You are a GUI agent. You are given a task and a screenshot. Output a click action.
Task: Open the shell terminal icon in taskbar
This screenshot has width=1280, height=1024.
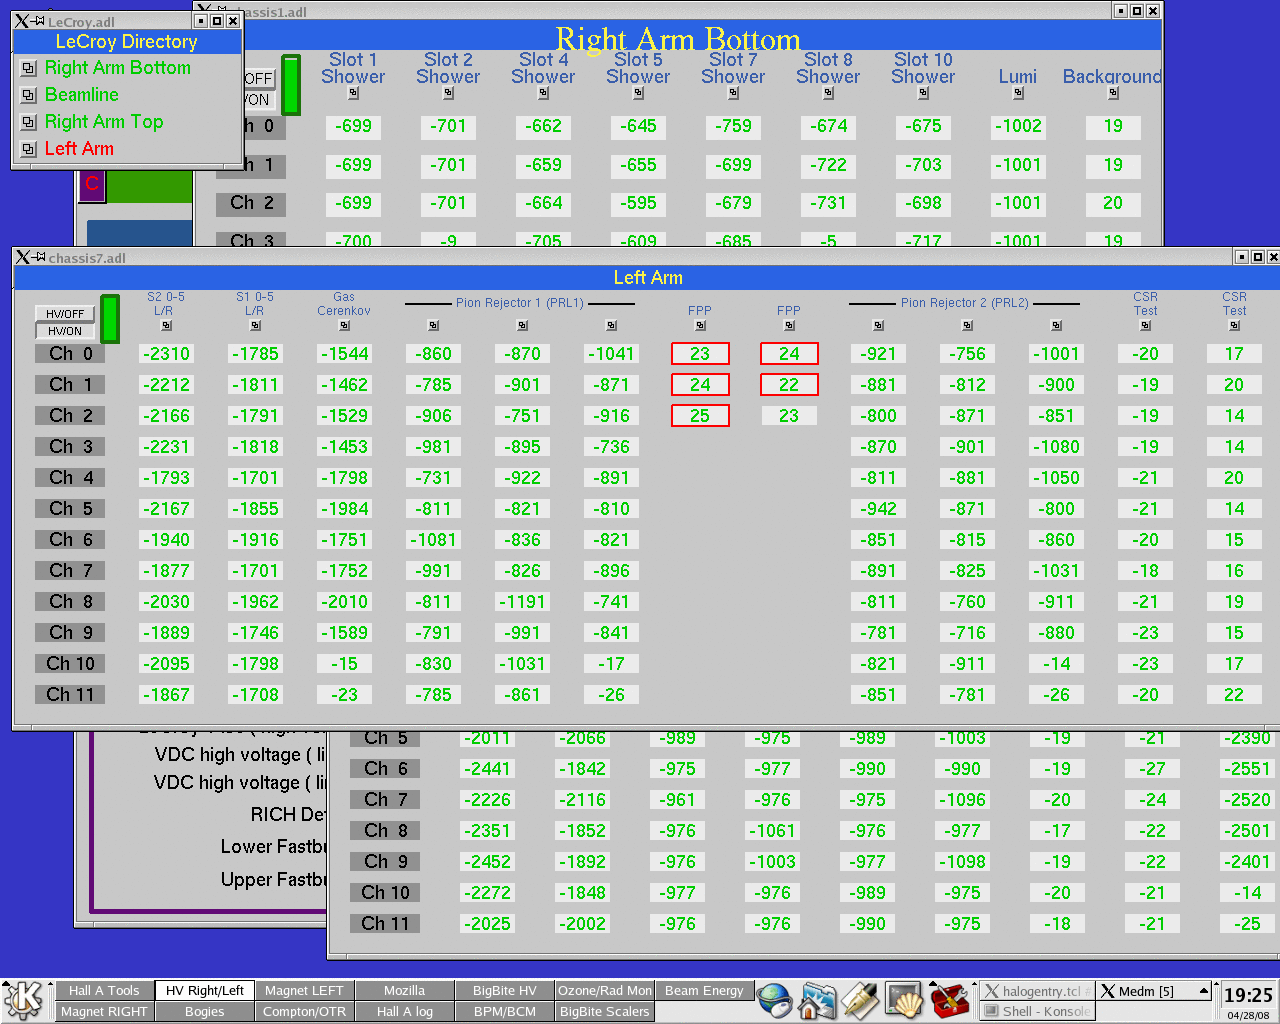pos(904,1000)
